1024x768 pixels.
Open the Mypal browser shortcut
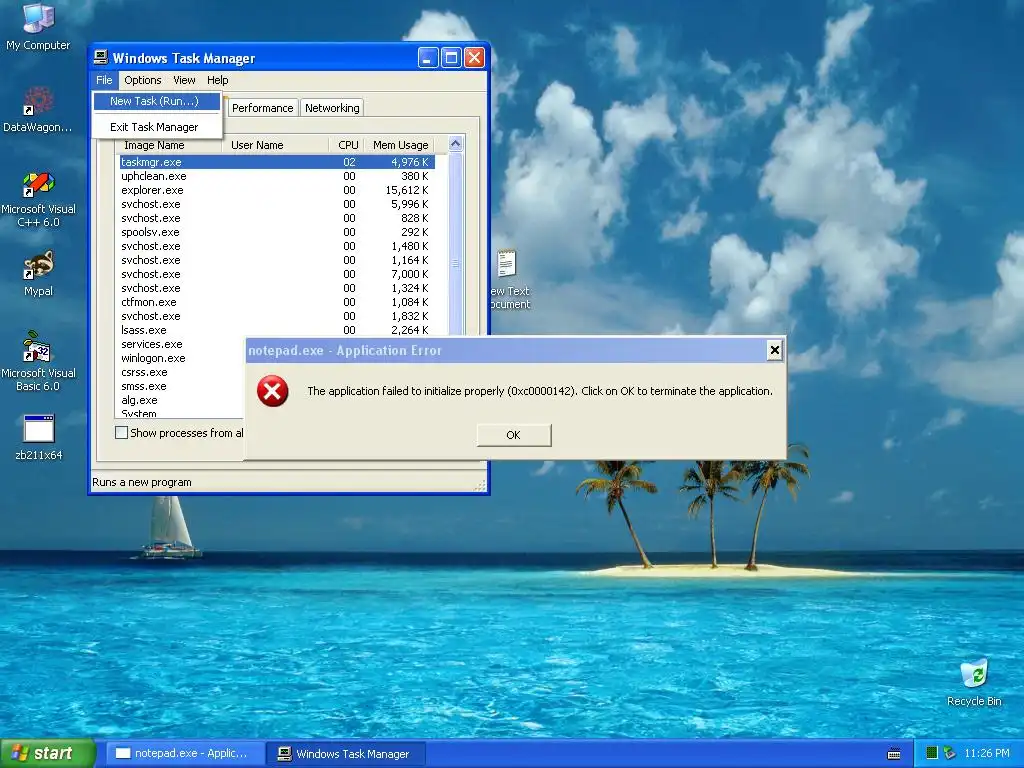[38, 274]
